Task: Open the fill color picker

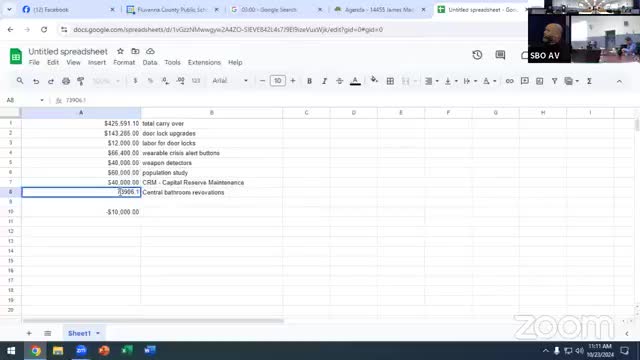Action: tap(374, 80)
